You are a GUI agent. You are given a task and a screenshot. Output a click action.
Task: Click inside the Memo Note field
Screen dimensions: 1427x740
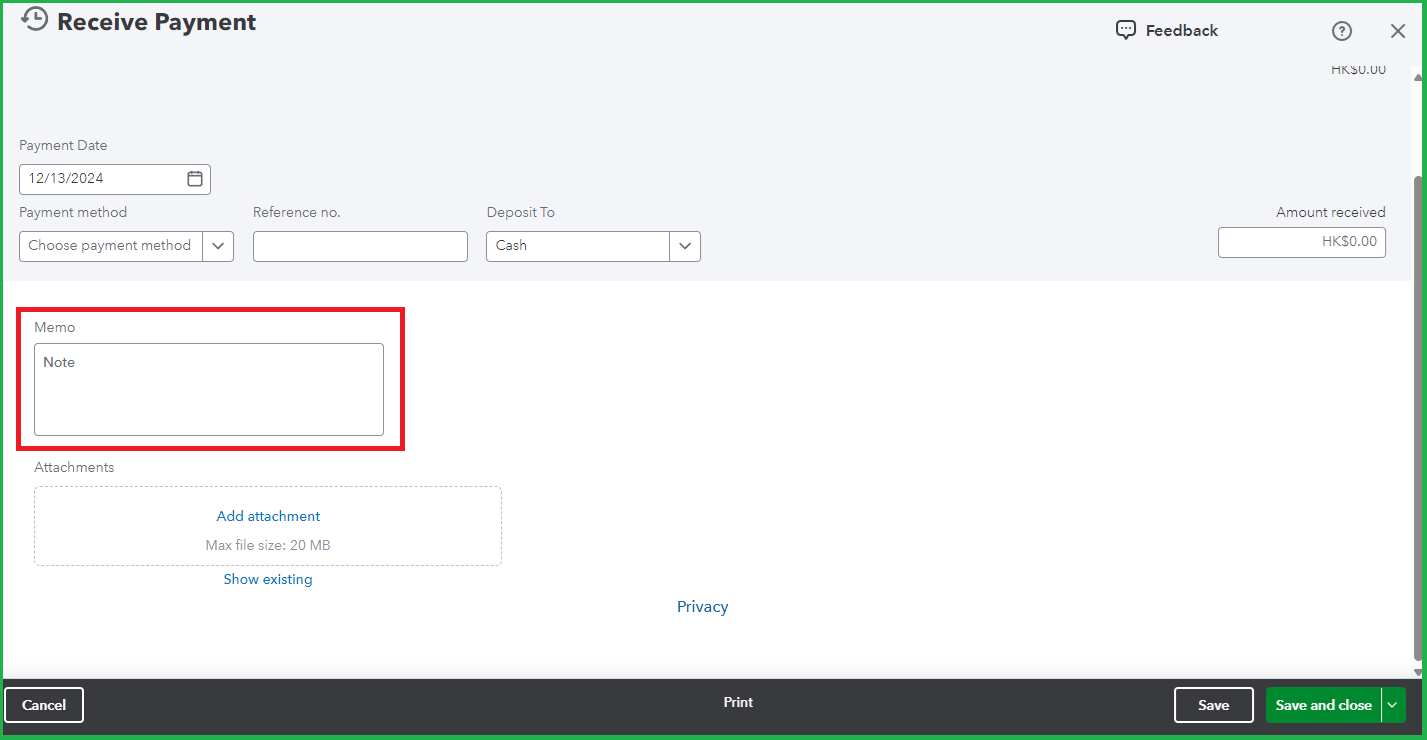pyautogui.click(x=208, y=388)
